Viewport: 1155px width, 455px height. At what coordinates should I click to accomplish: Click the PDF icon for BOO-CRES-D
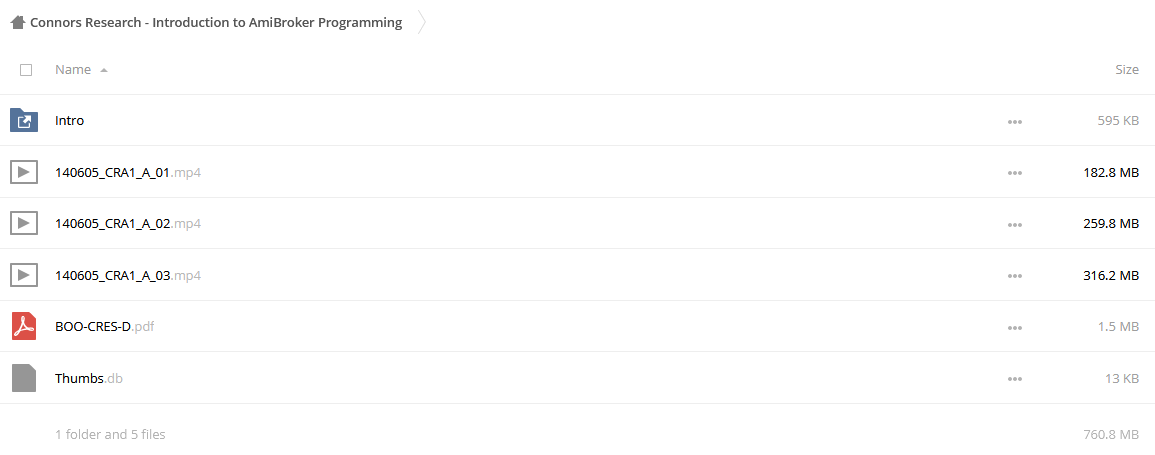click(x=24, y=326)
